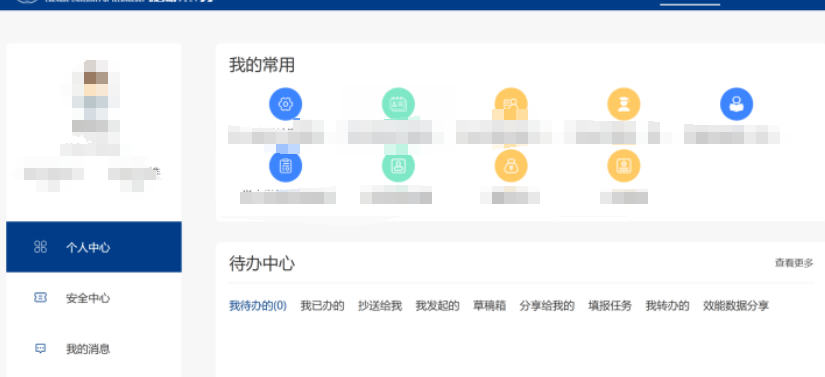
Task: Open the yellow document-and-person shortcut
Action: tap(511, 104)
